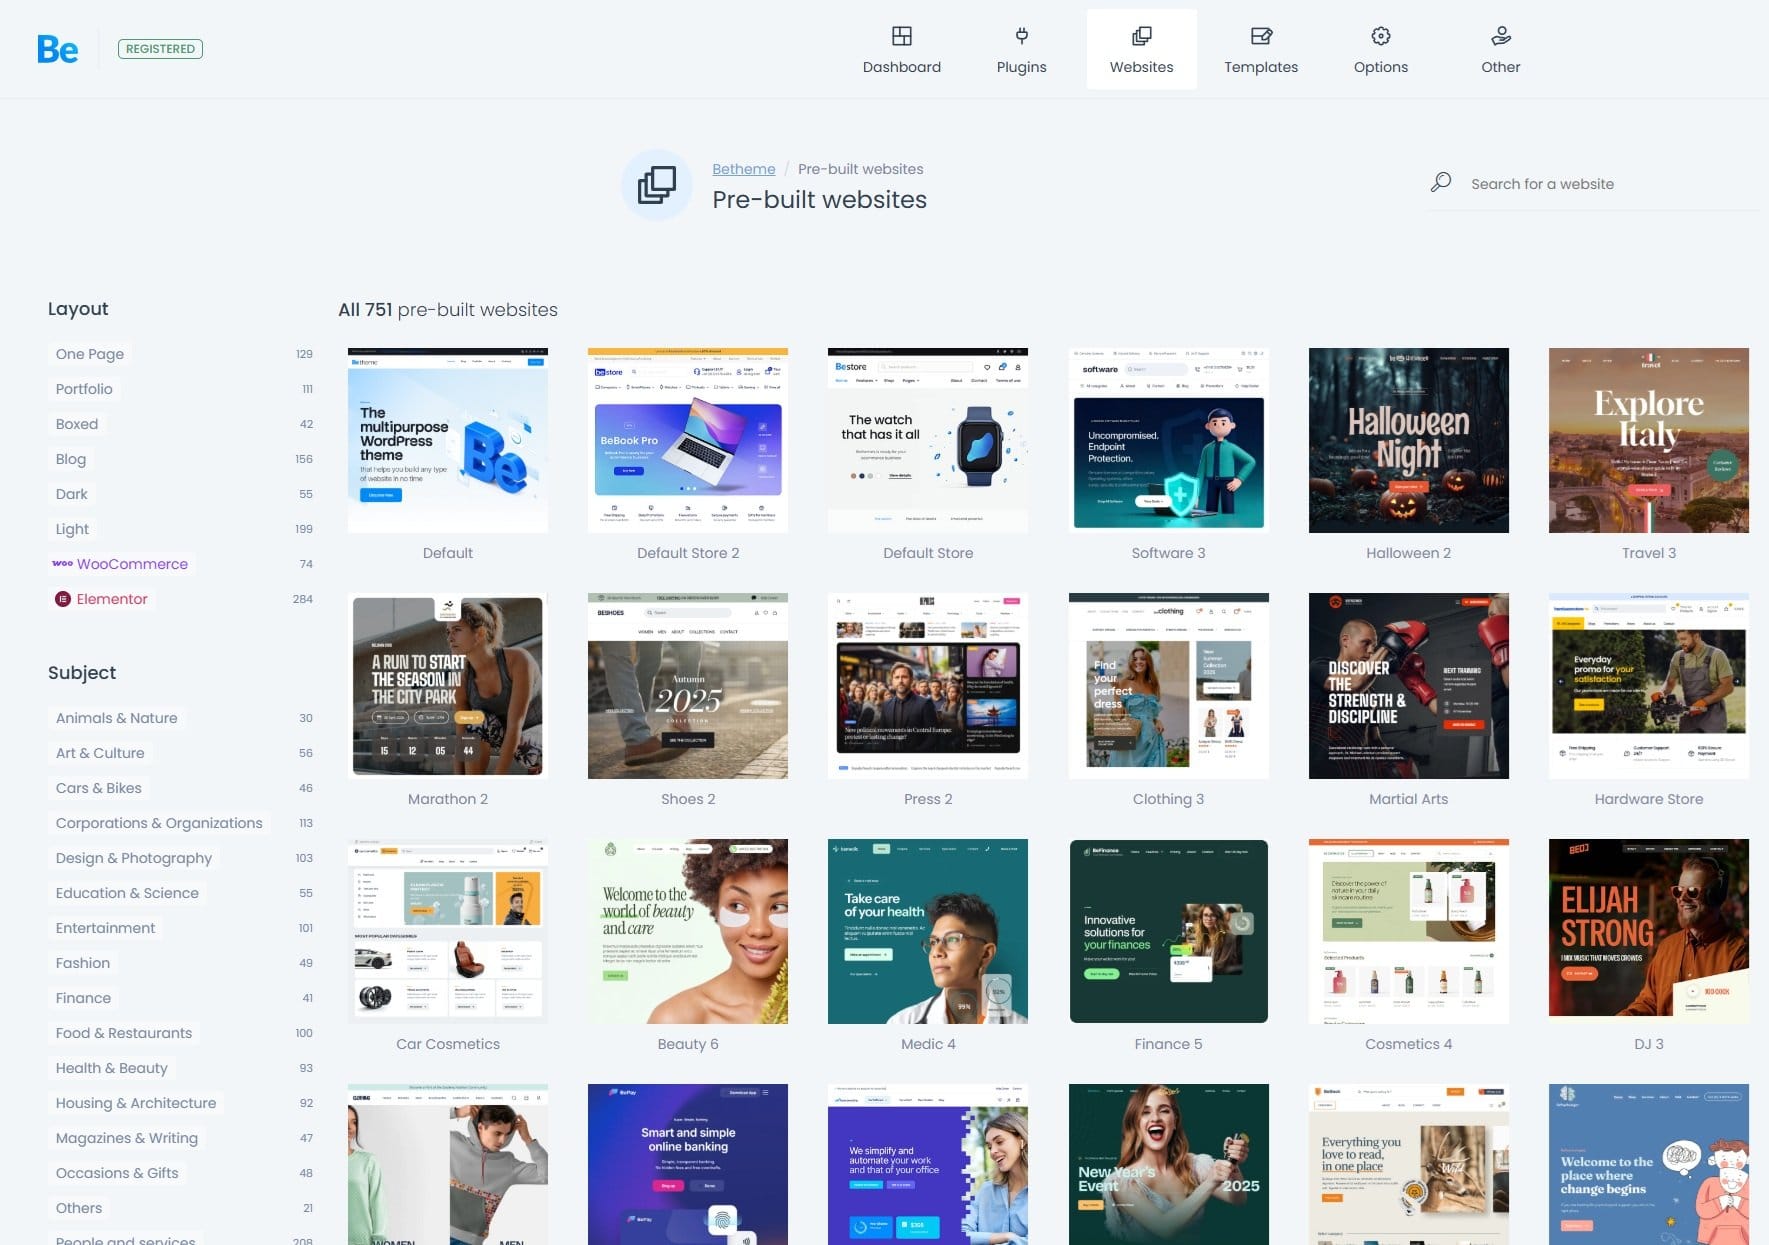Select Animals & Nature subject
Screen dimensions: 1769x1245
[x=116, y=718]
